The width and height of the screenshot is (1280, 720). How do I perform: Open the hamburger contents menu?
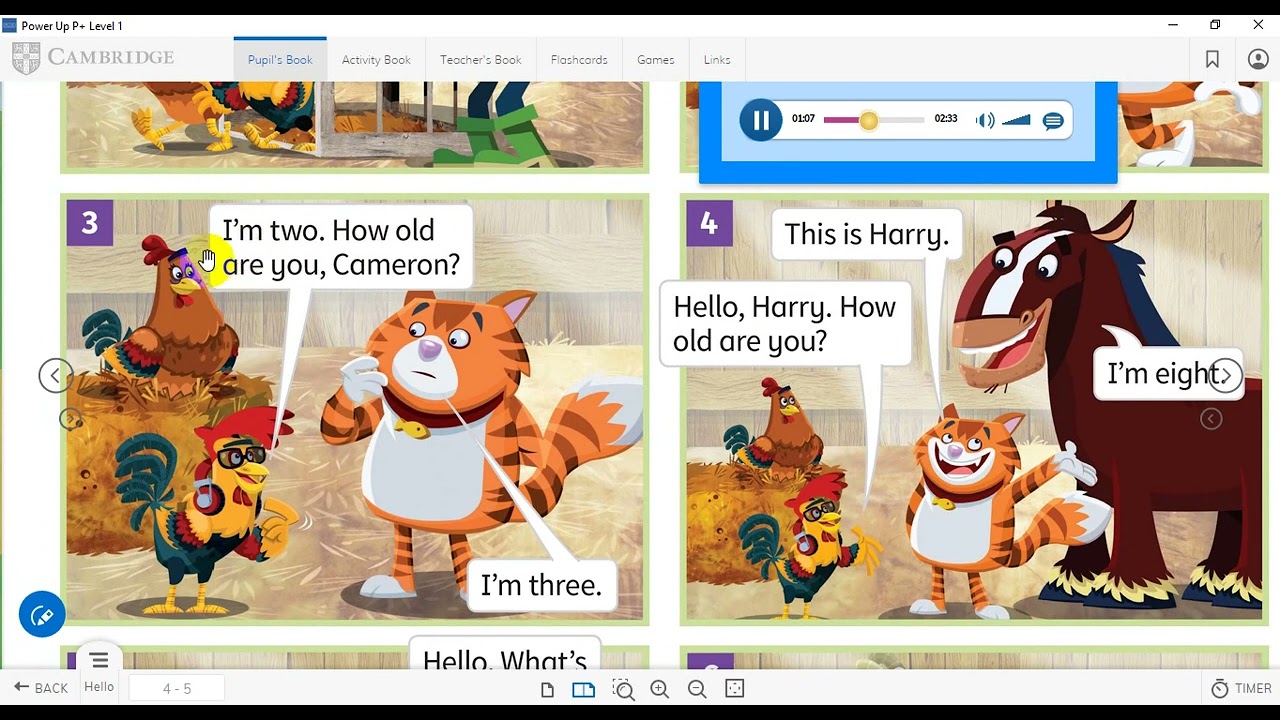click(99, 660)
